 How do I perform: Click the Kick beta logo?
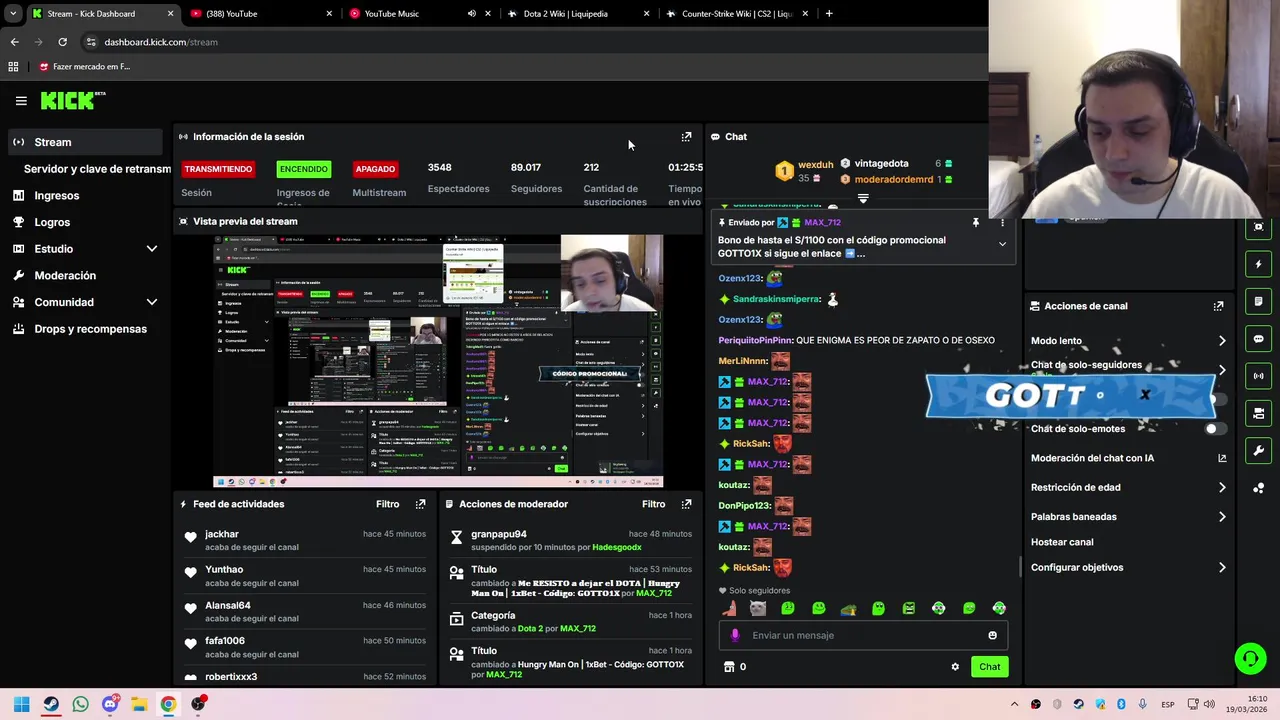pyautogui.click(x=73, y=100)
